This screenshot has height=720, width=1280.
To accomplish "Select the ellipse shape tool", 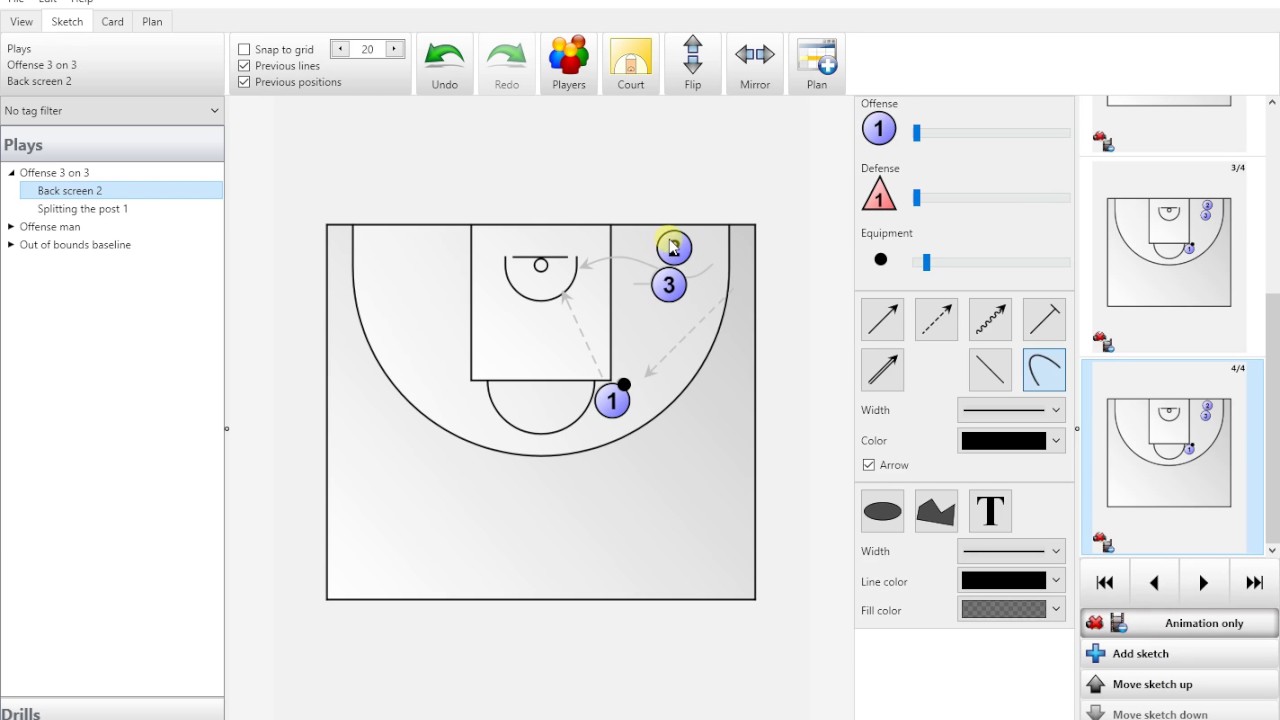I will (883, 511).
